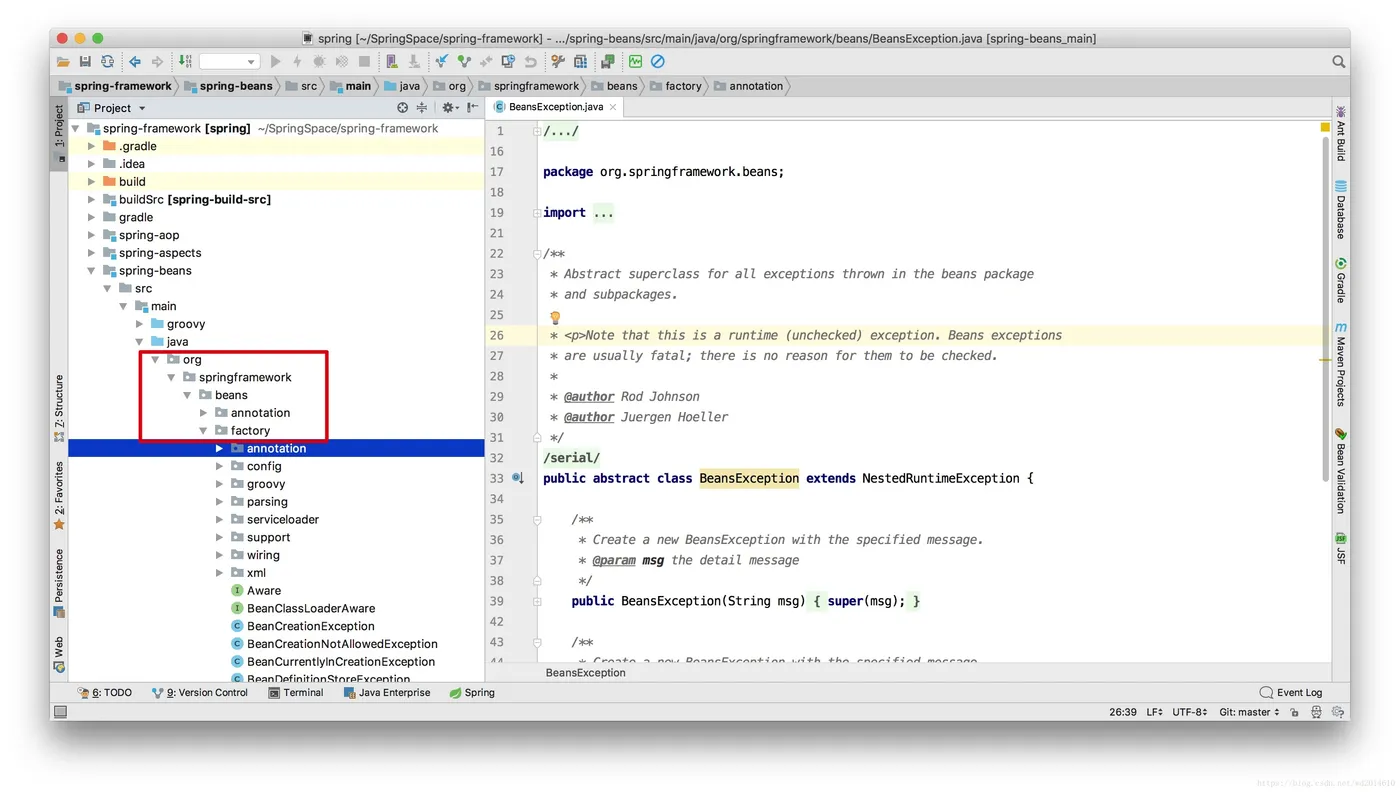Toggle the Web side tool tab
This screenshot has width=1400, height=792.
[x=59, y=653]
